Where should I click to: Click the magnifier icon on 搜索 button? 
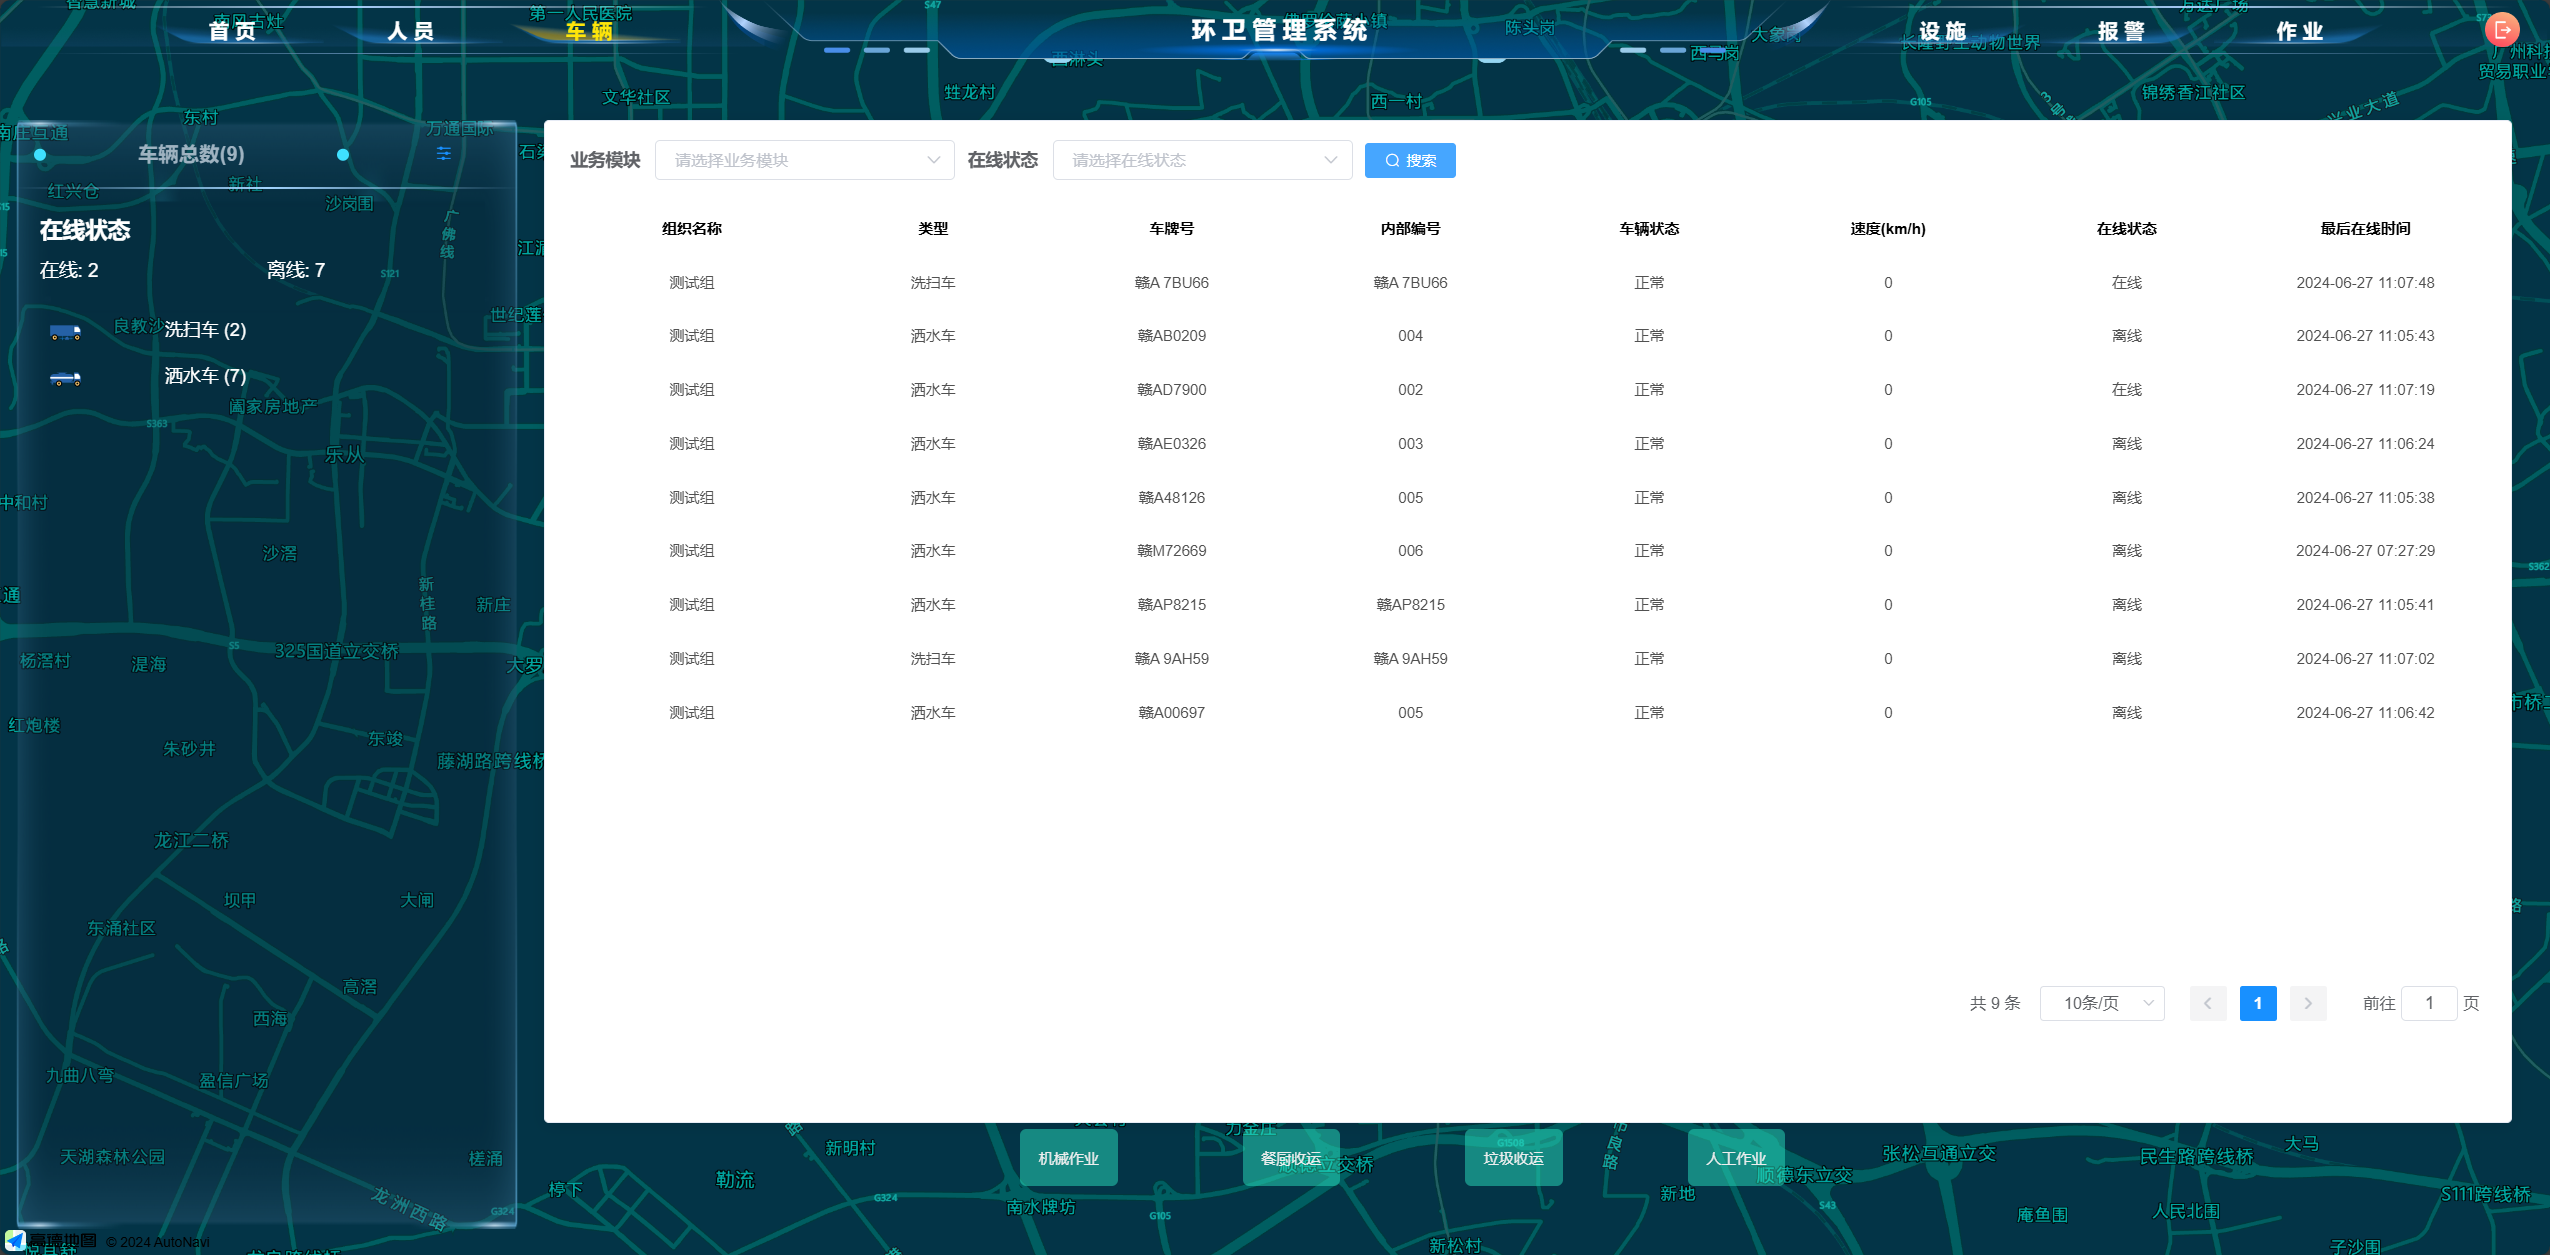1392,161
